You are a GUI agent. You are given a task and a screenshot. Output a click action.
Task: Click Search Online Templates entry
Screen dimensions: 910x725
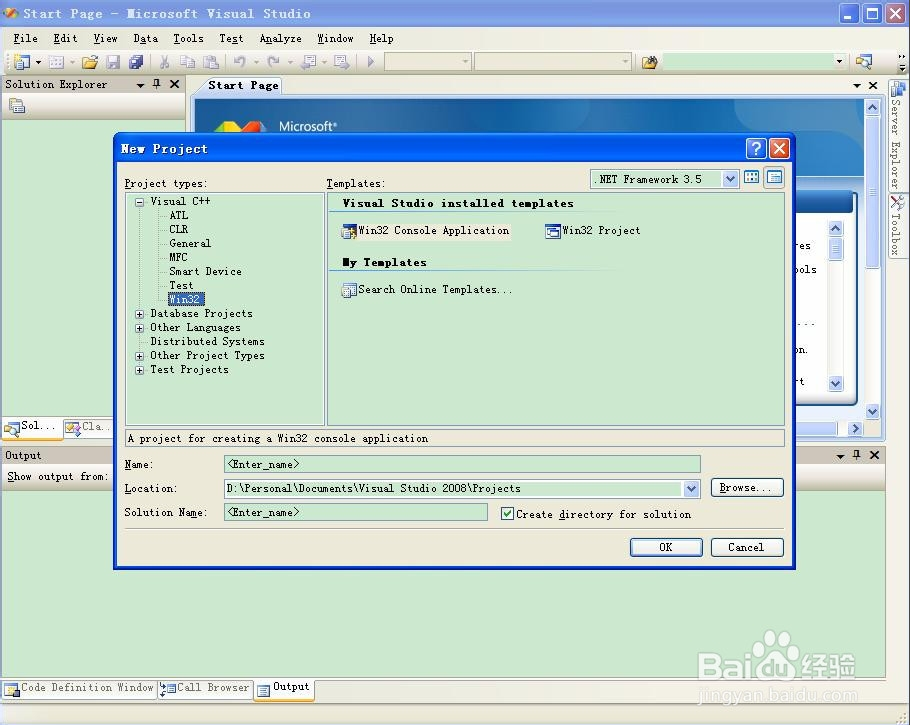427,290
